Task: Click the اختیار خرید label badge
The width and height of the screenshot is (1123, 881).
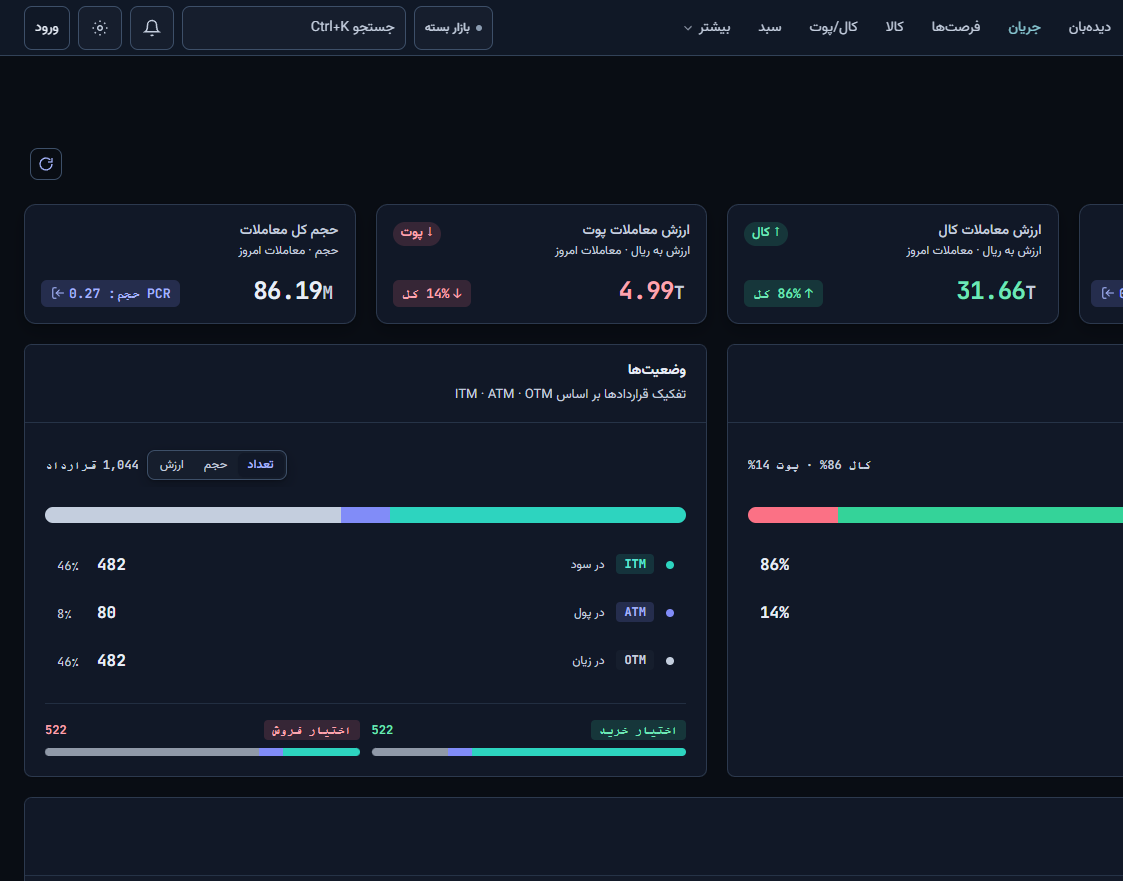Action: (x=638, y=730)
